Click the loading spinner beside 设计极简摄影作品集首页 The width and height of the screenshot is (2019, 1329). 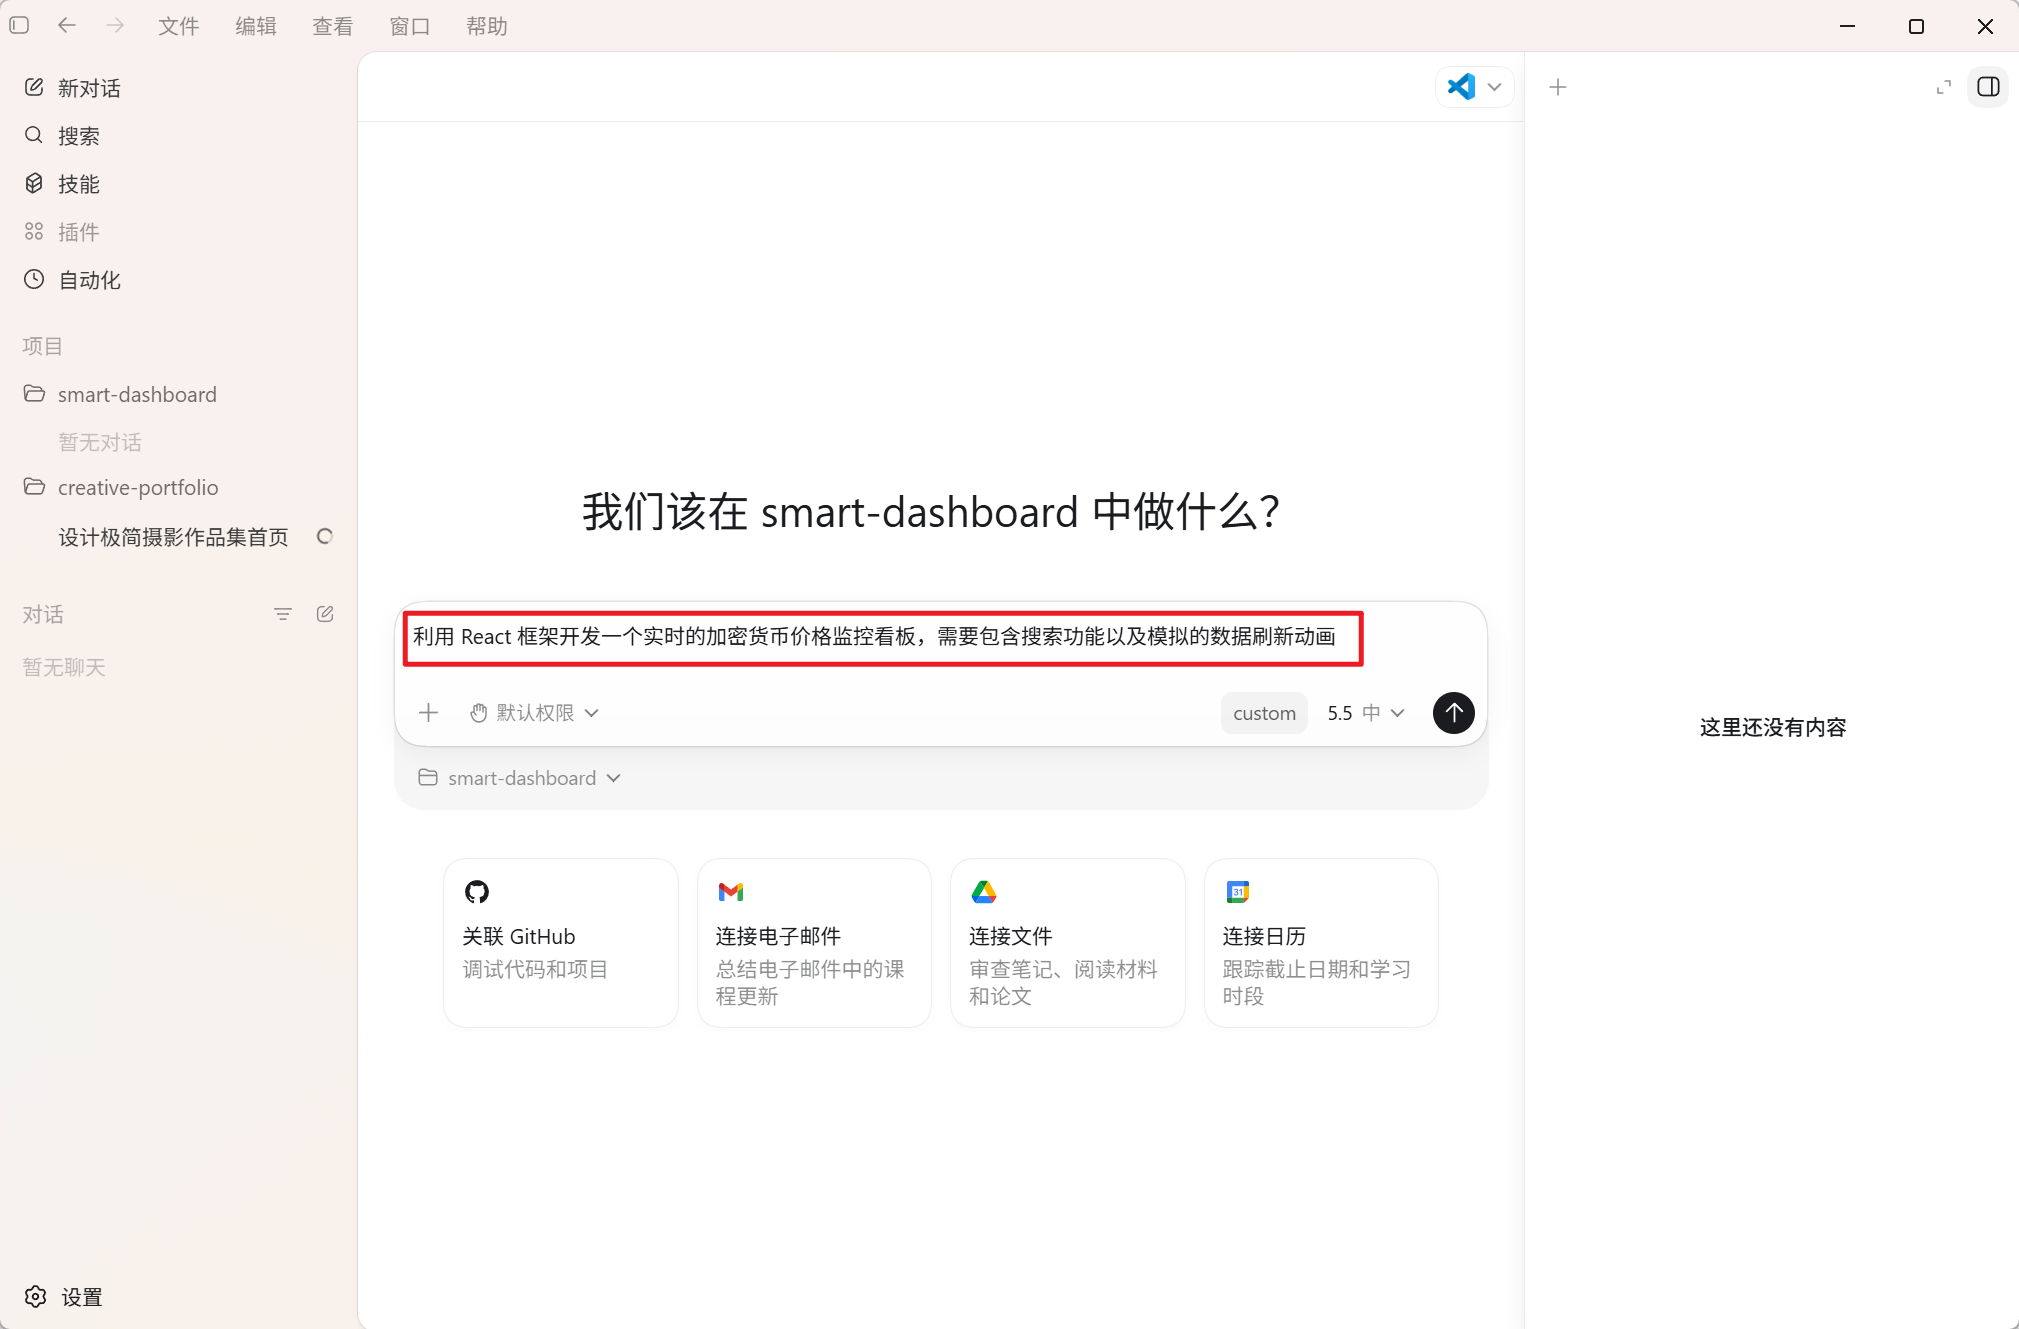pos(324,537)
